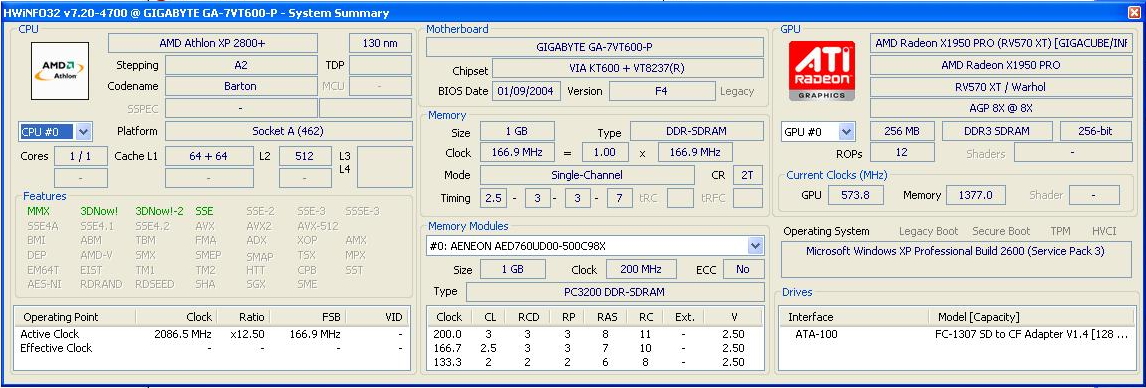Open the GPU #0 selector dropdown
This screenshot has width=1146, height=388.
846,132
